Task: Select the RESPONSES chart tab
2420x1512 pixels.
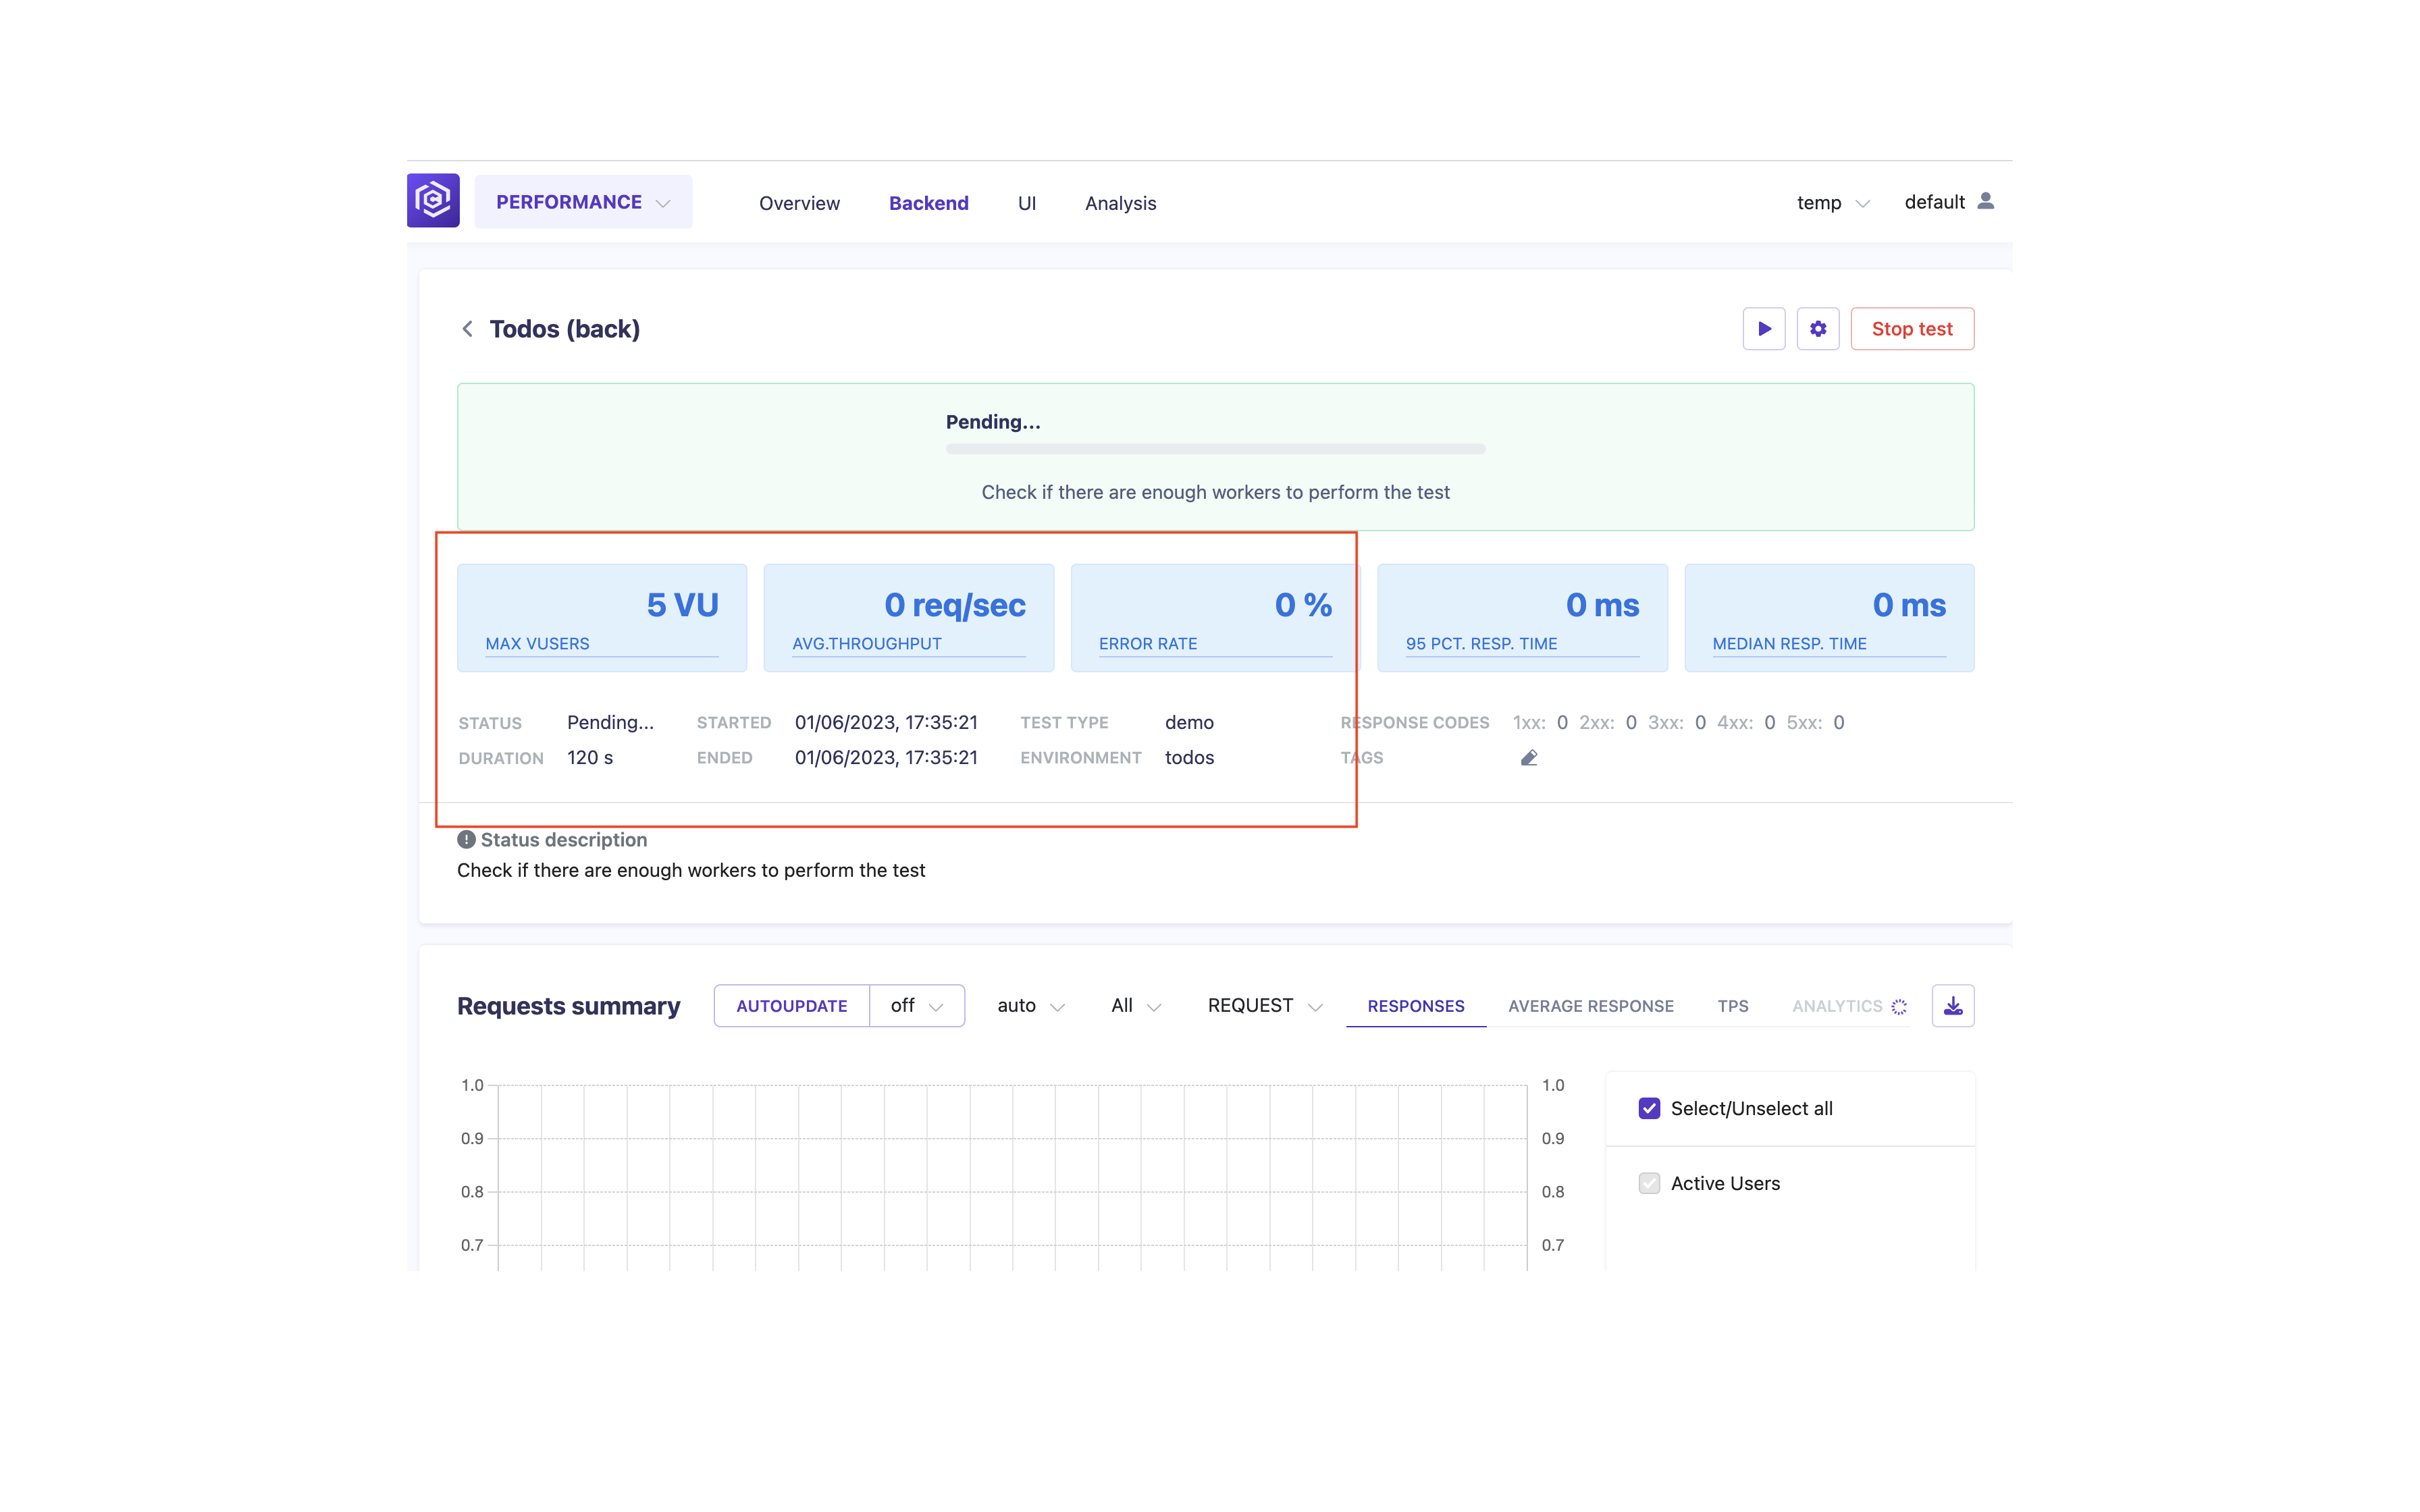Action: pos(1416,1006)
